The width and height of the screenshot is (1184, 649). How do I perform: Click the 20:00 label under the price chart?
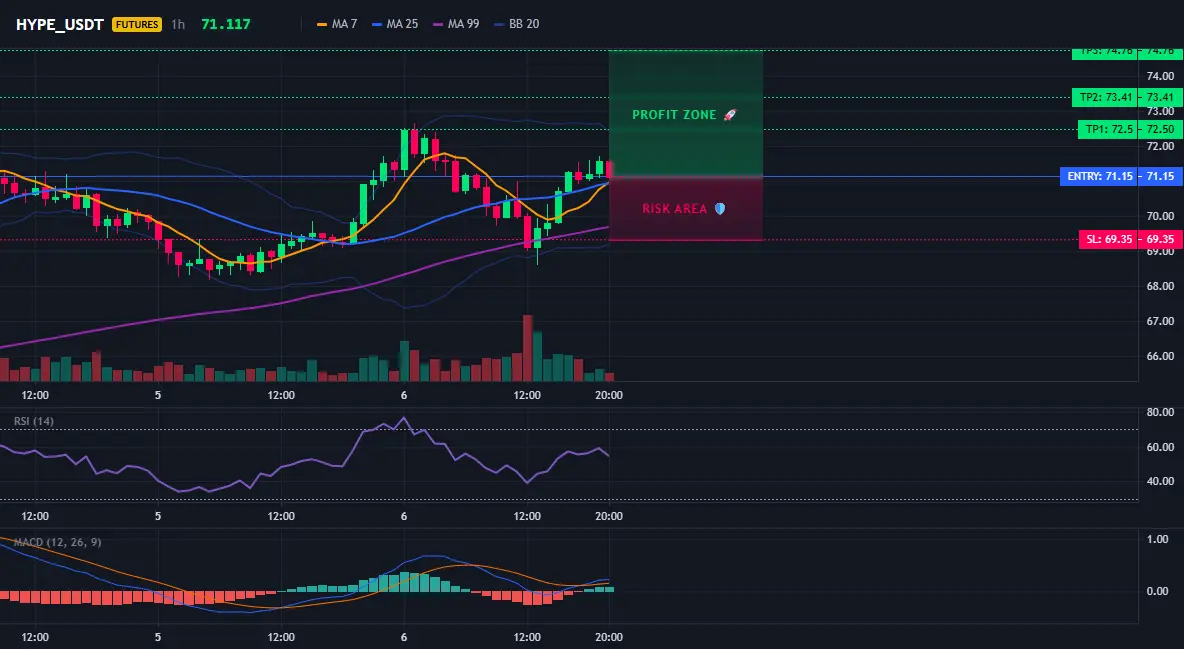[609, 395]
